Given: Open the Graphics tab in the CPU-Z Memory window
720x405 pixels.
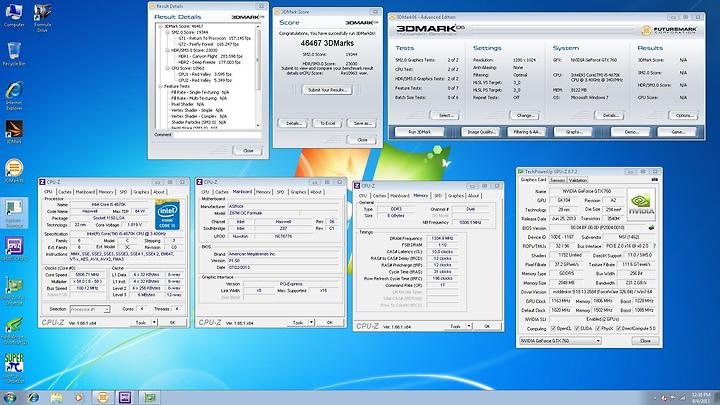Looking at the screenshot, I should pyautogui.click(x=456, y=196).
